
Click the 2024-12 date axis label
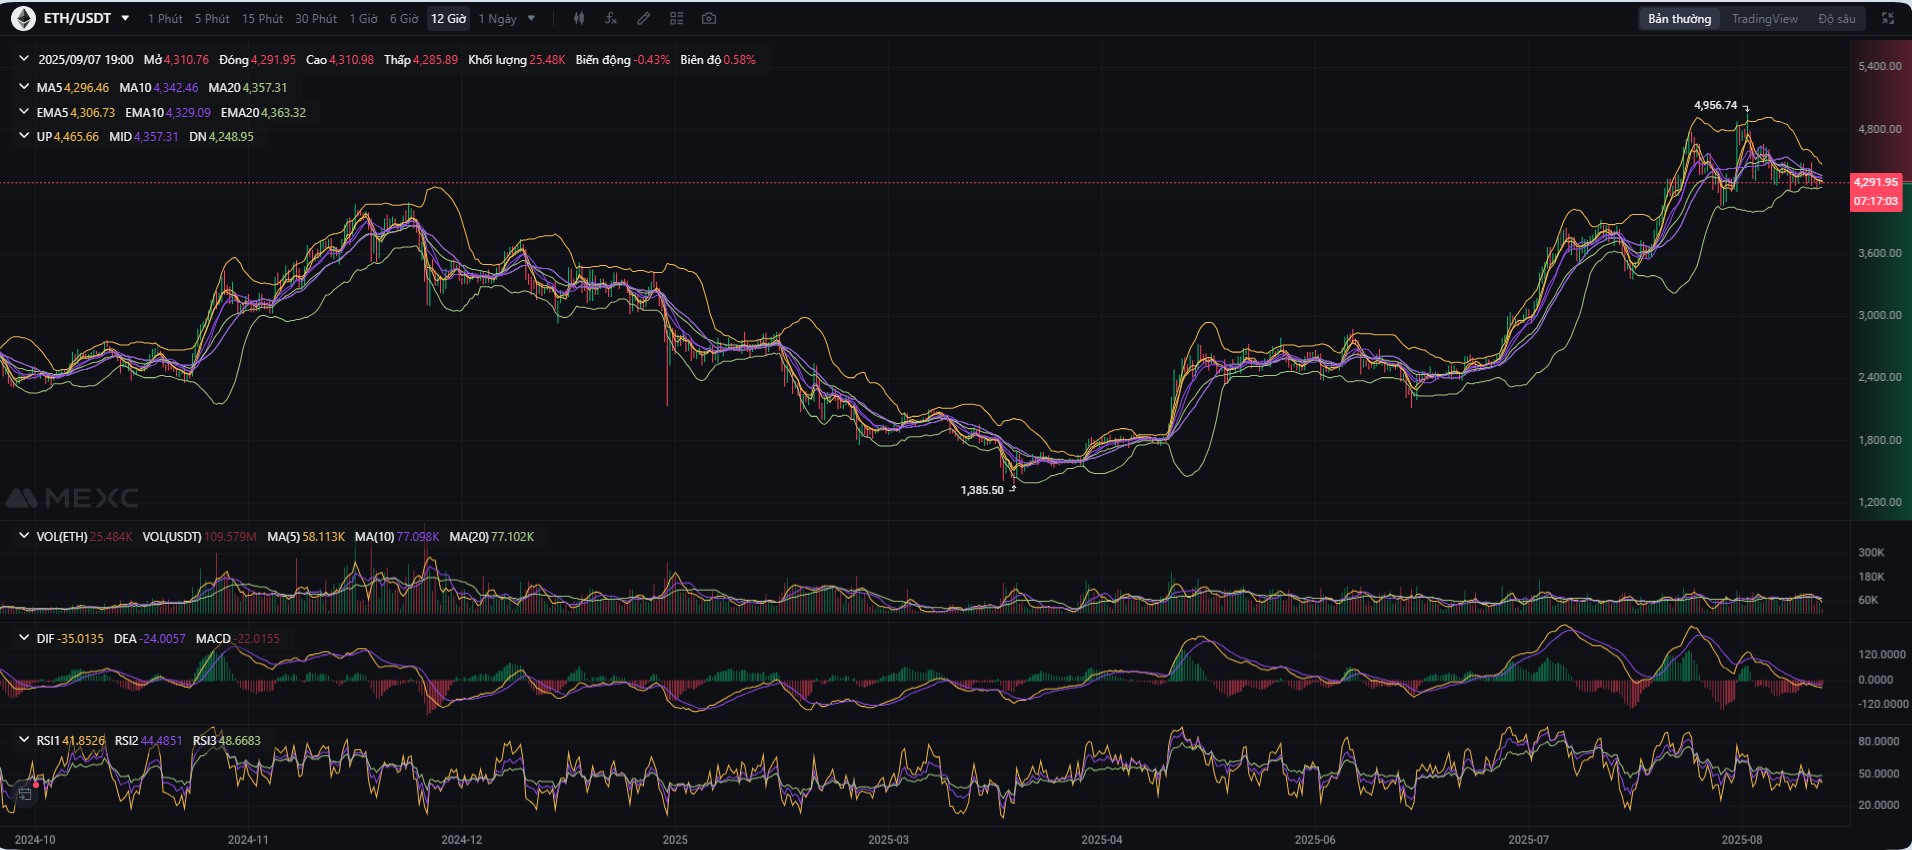click(462, 839)
